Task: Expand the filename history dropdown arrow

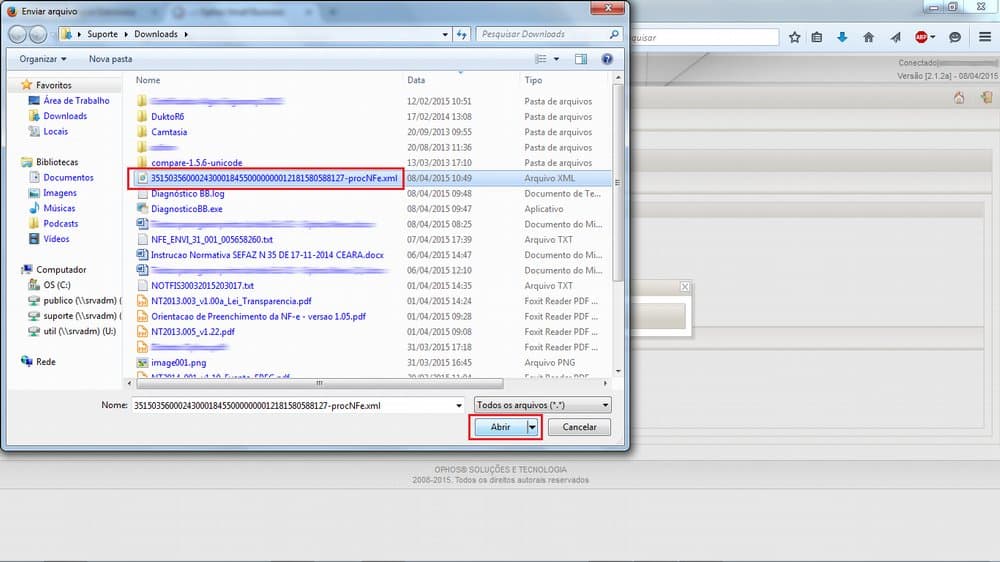Action: pos(459,405)
